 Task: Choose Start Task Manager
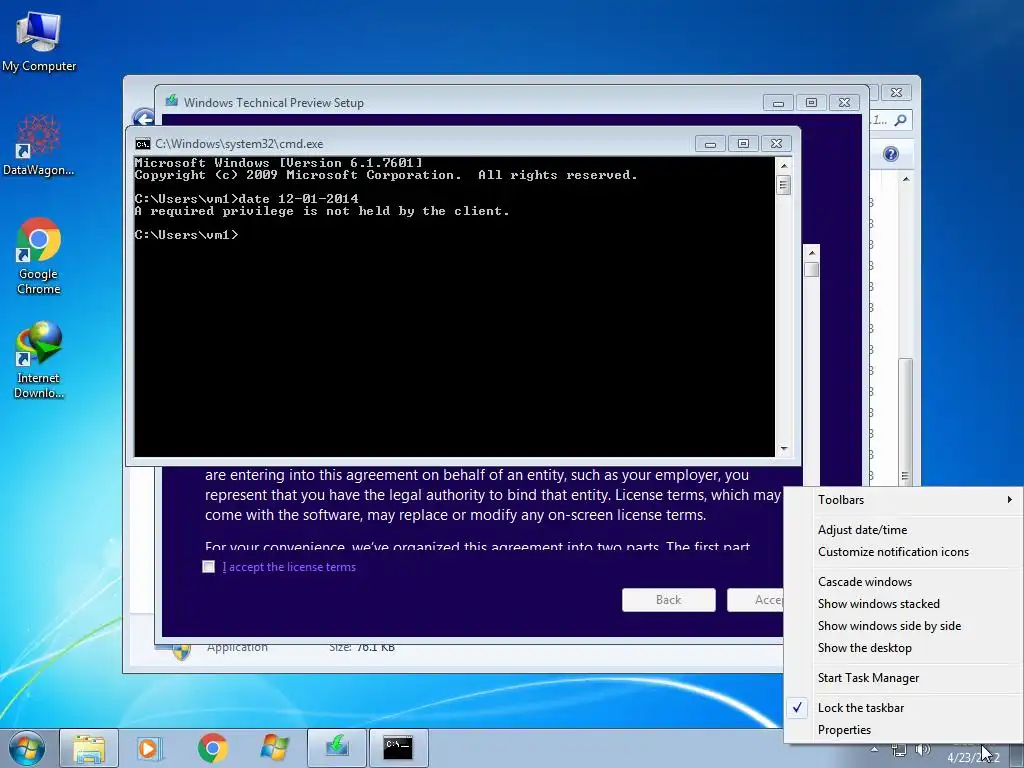(904, 678)
